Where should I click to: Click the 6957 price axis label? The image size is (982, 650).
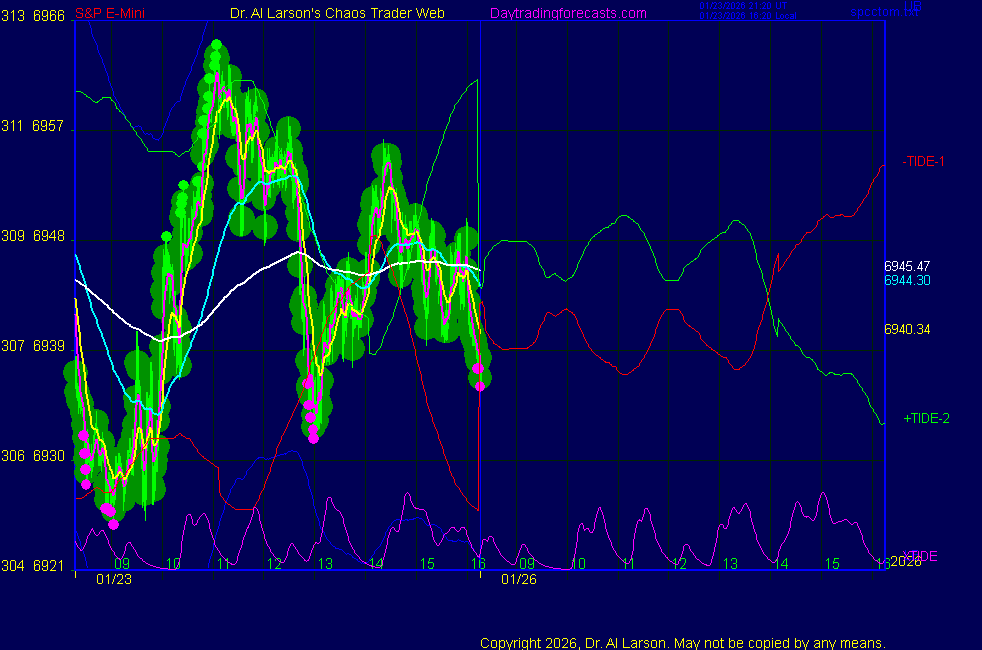coord(48,127)
